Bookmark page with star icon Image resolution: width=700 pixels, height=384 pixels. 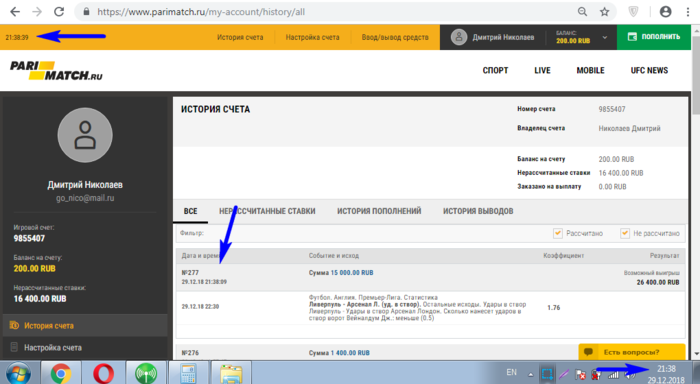(604, 12)
